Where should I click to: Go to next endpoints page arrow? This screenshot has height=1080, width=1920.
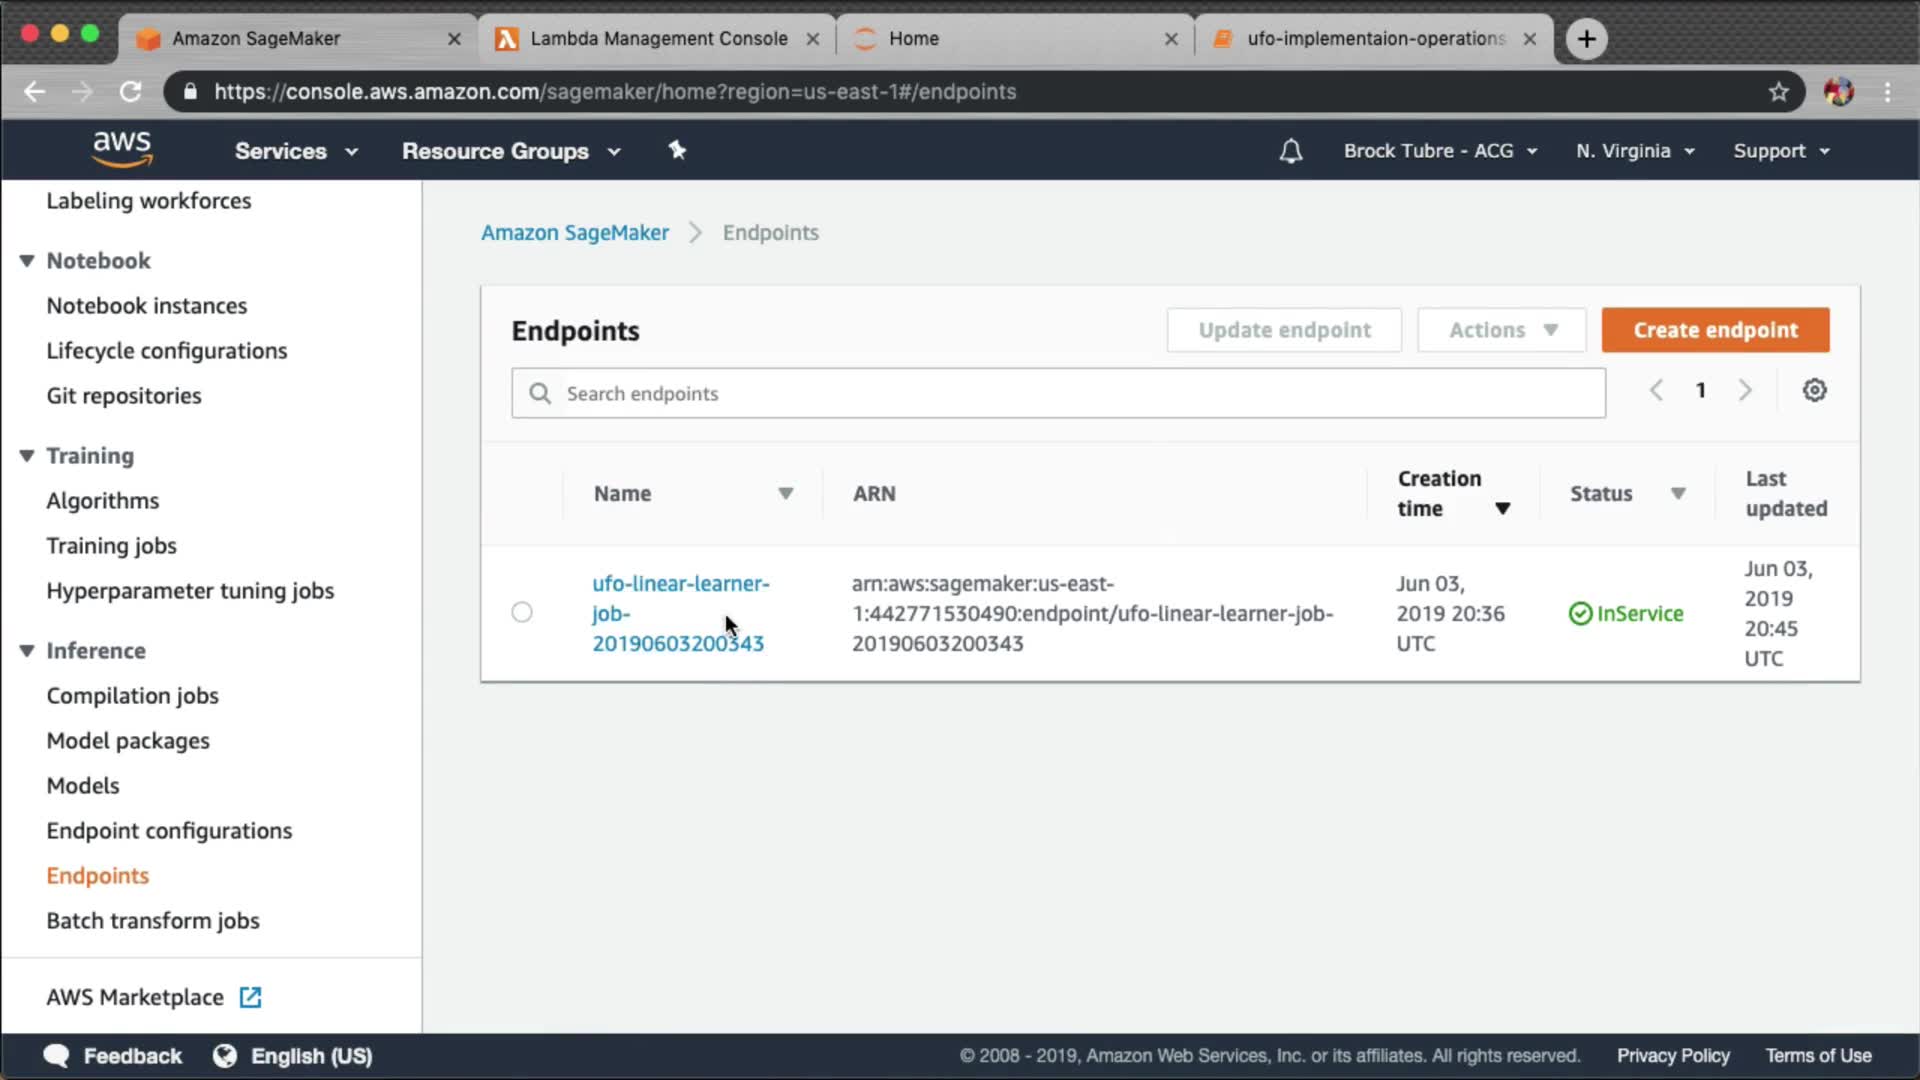point(1745,390)
